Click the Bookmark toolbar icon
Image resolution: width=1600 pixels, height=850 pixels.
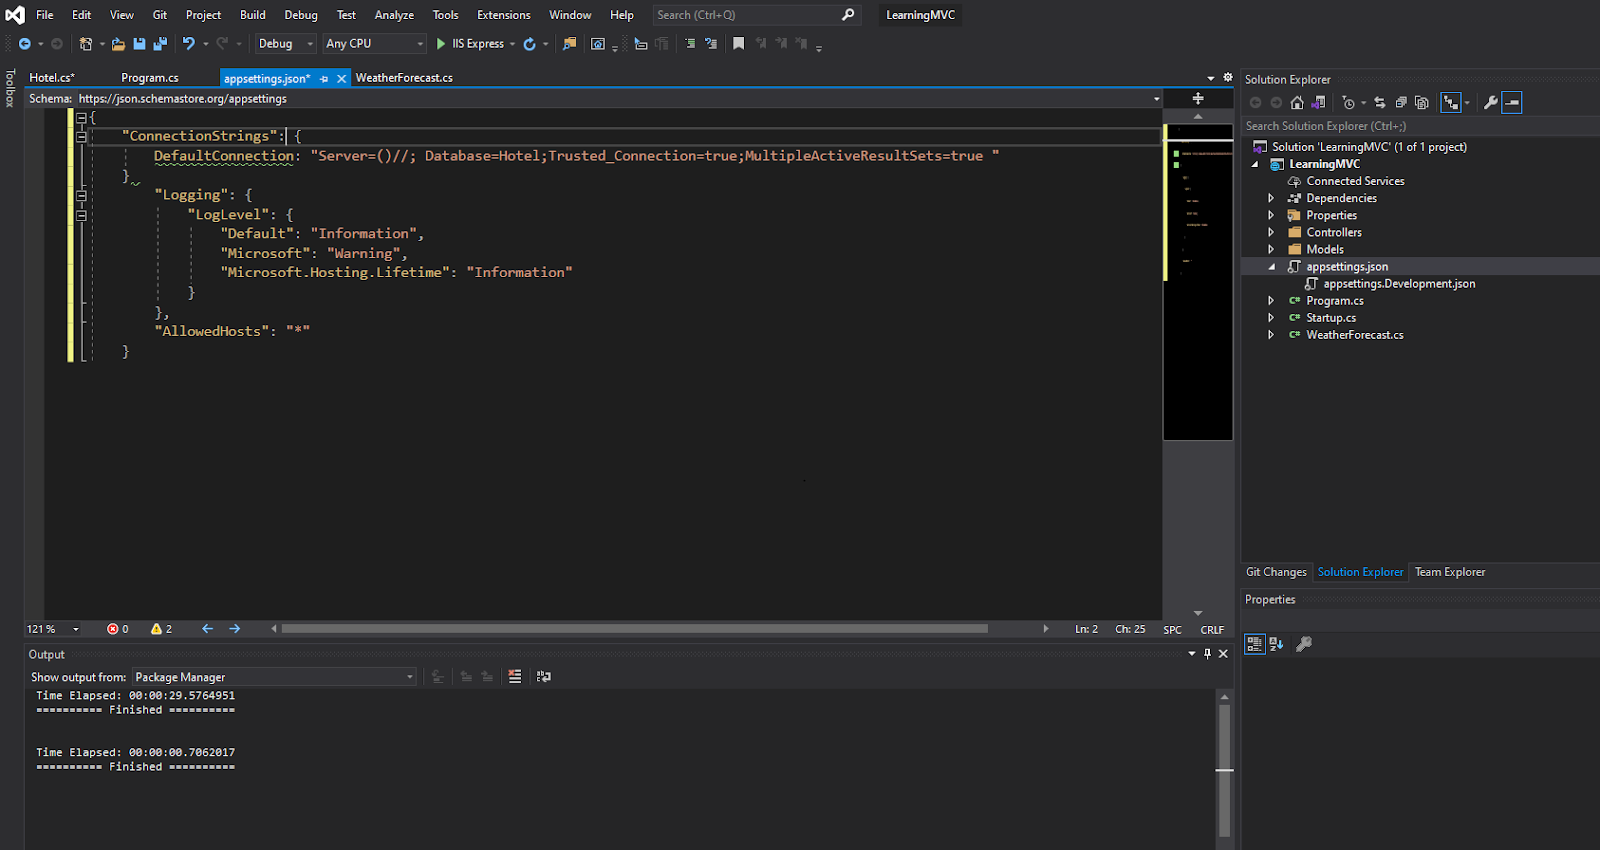tap(739, 44)
